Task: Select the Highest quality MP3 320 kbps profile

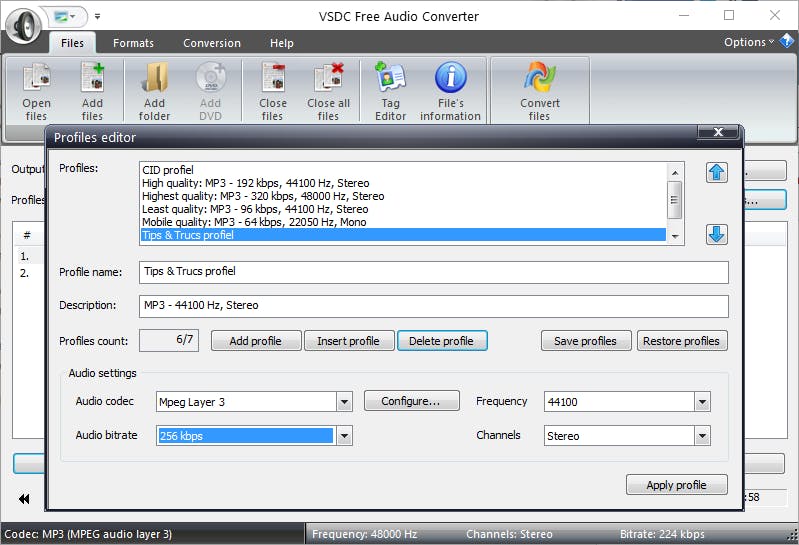Action: click(x=403, y=196)
